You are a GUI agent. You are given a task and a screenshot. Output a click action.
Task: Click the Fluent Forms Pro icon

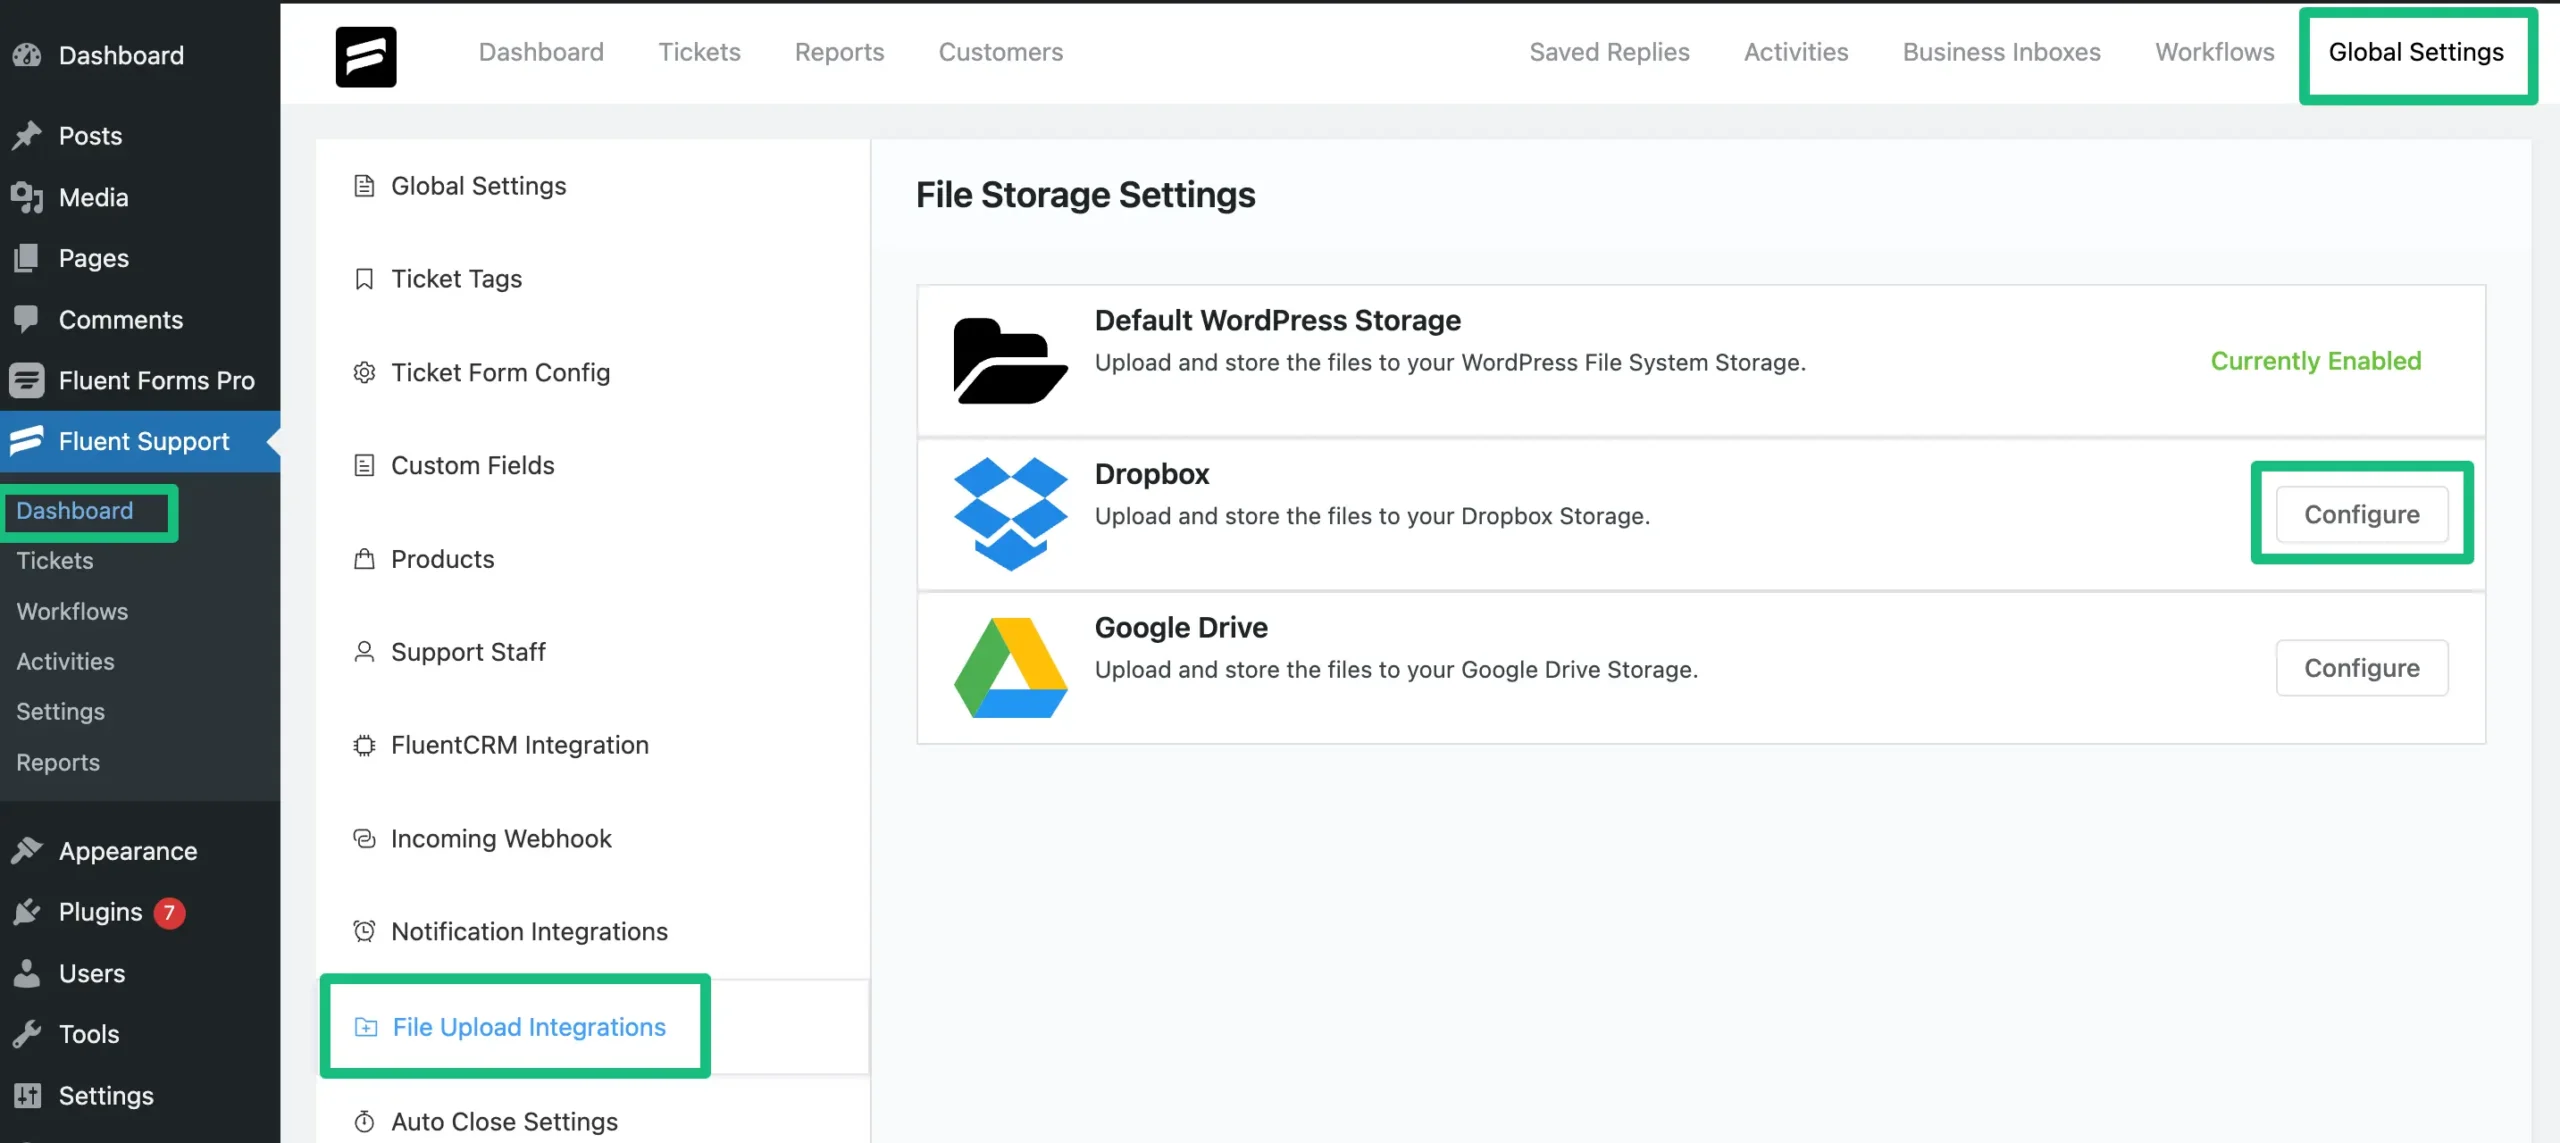tap(27, 380)
